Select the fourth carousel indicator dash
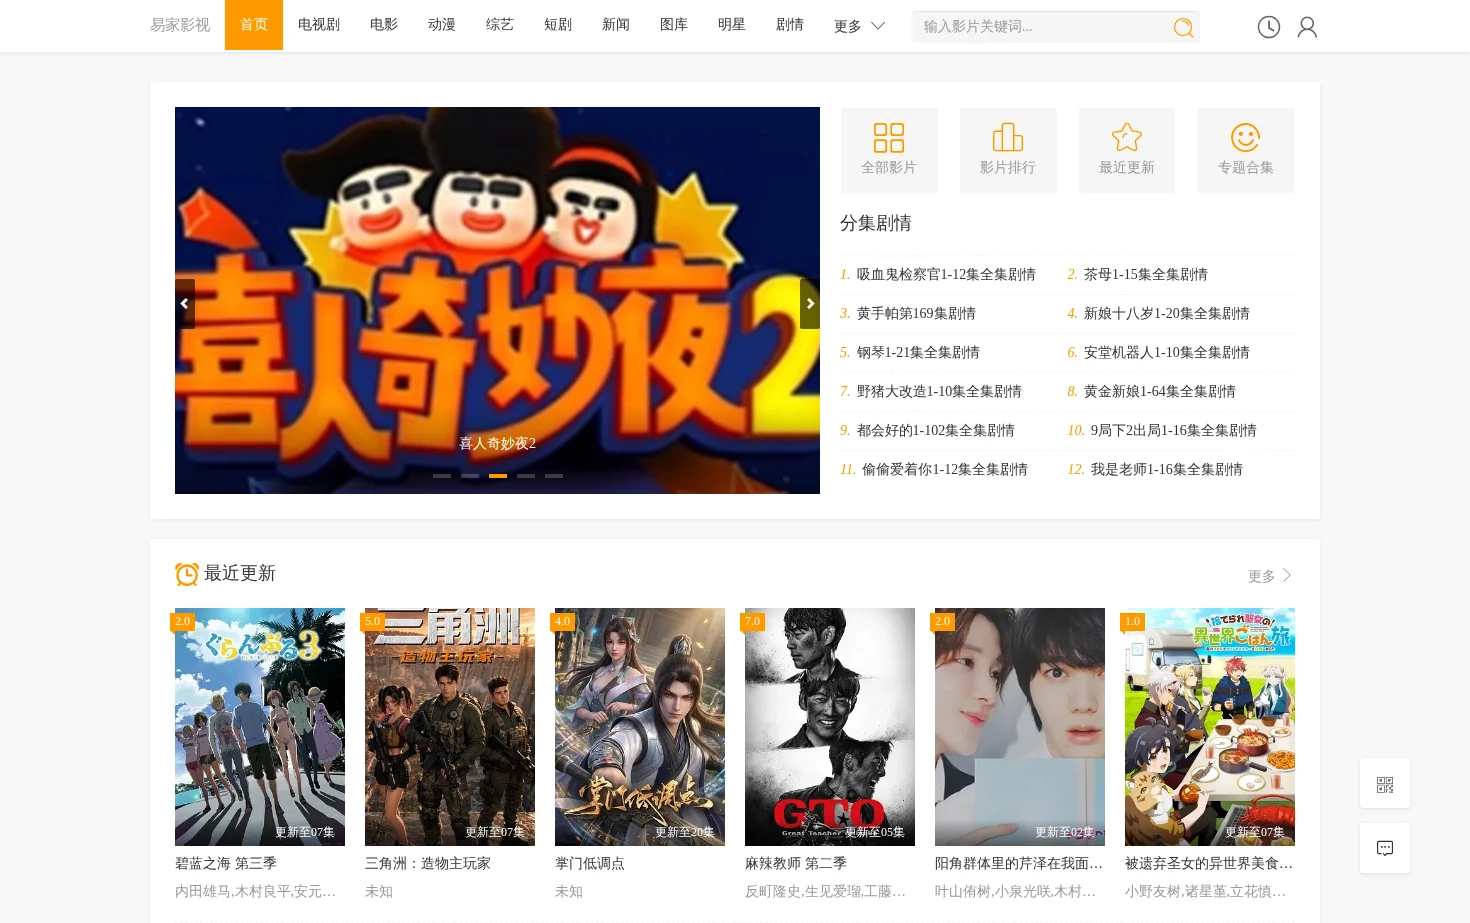 526,476
